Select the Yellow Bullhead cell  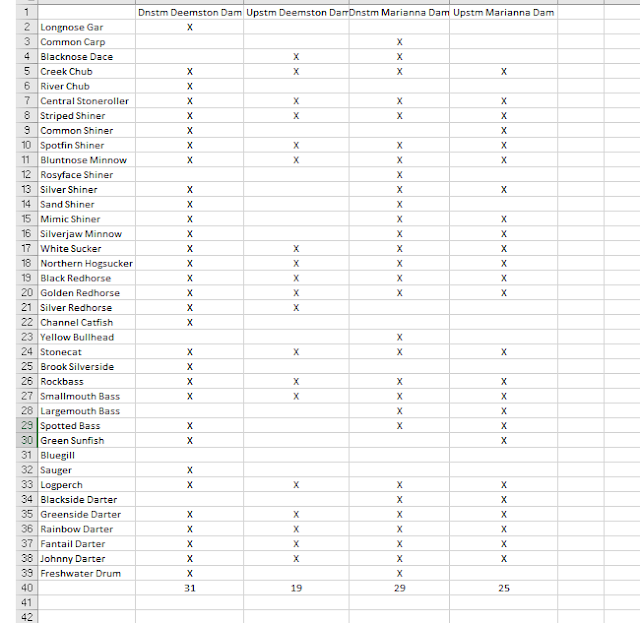tap(87, 337)
